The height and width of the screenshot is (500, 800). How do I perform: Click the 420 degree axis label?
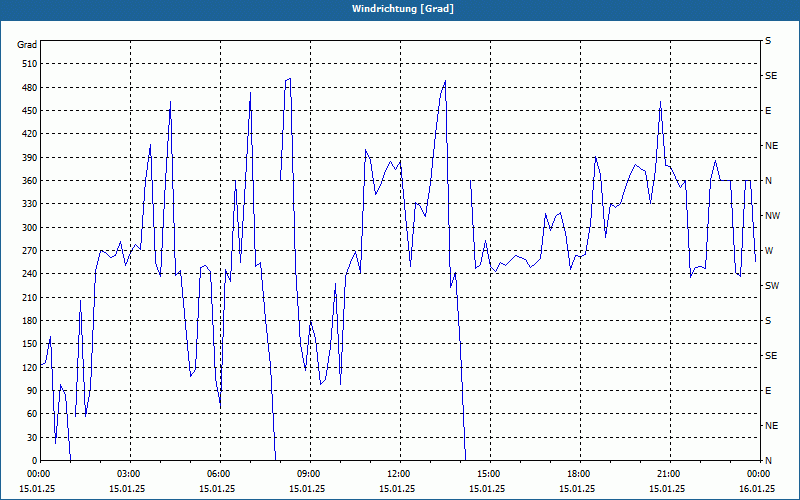30,134
